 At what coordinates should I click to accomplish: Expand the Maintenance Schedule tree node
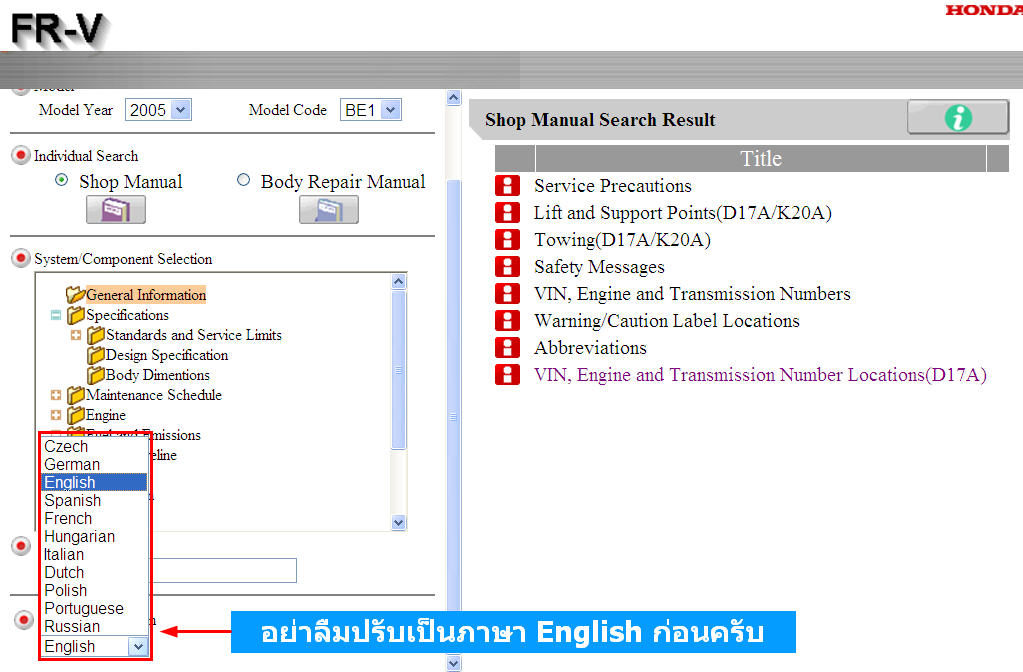pos(56,395)
